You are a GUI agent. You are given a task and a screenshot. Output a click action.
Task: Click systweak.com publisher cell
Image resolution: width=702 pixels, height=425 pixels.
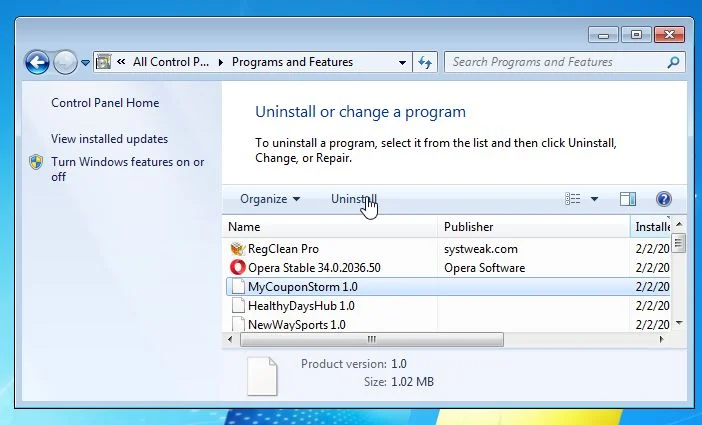click(x=481, y=249)
